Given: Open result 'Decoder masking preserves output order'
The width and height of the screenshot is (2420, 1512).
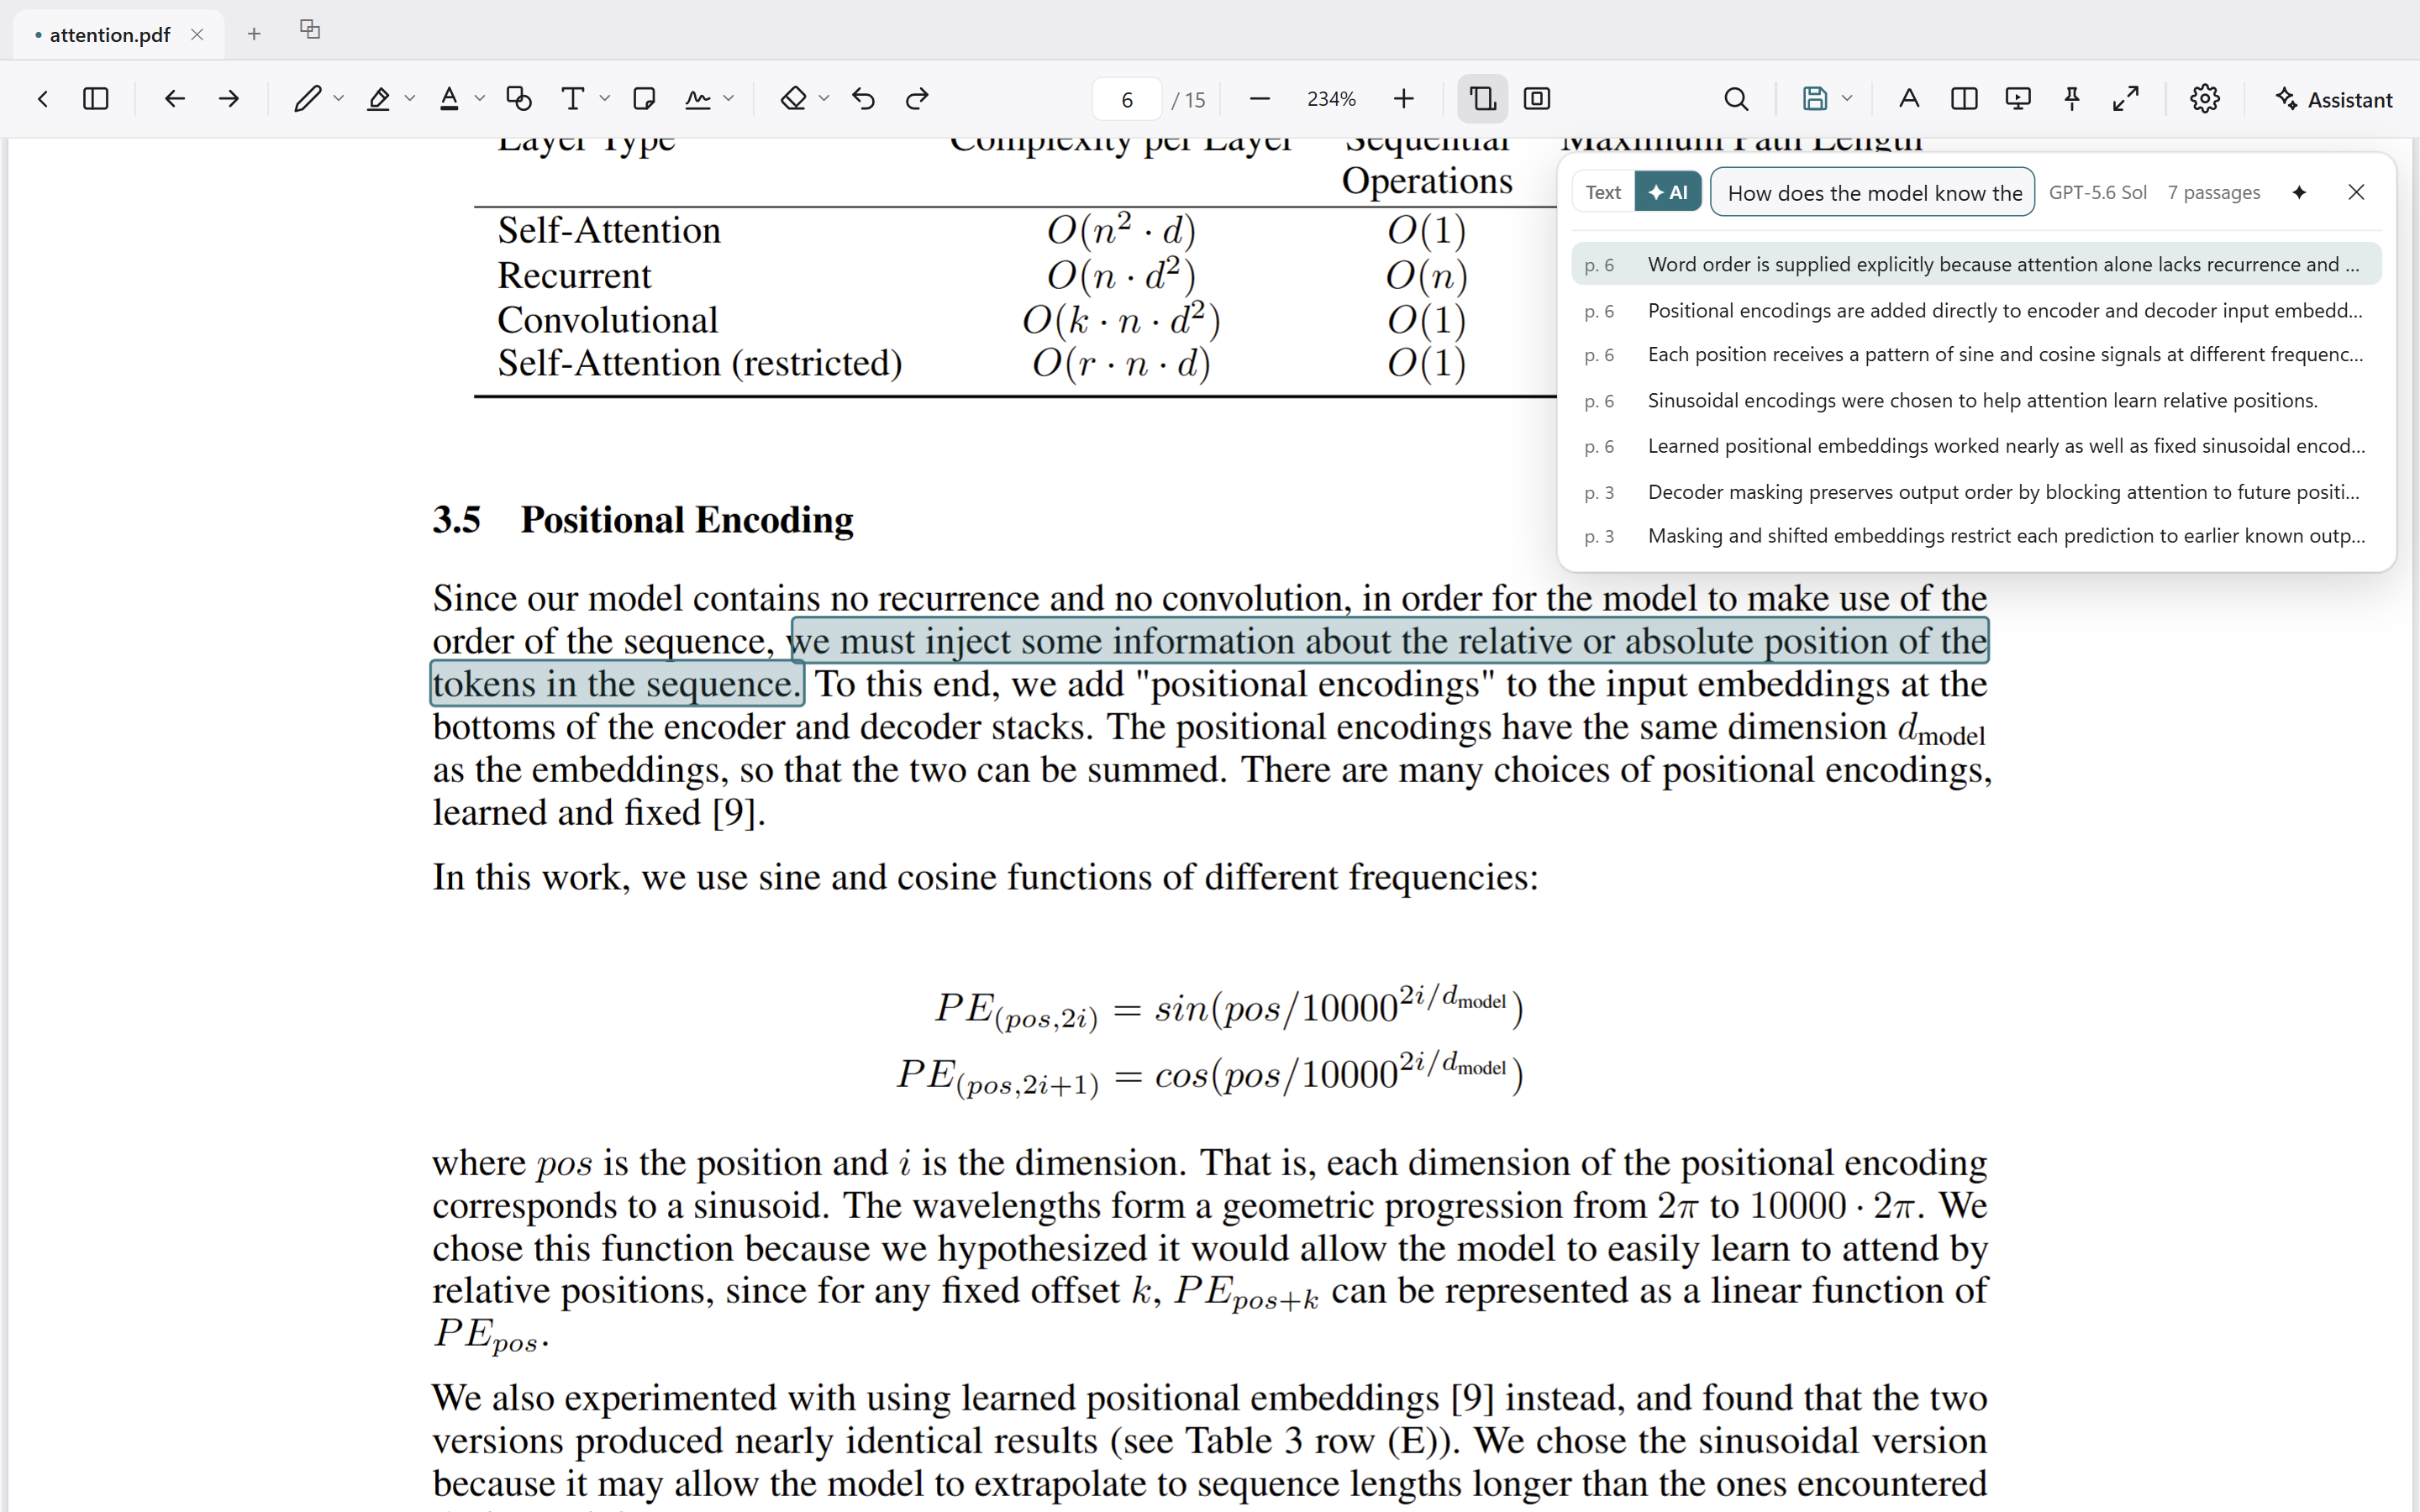Looking at the screenshot, I should point(1976,491).
